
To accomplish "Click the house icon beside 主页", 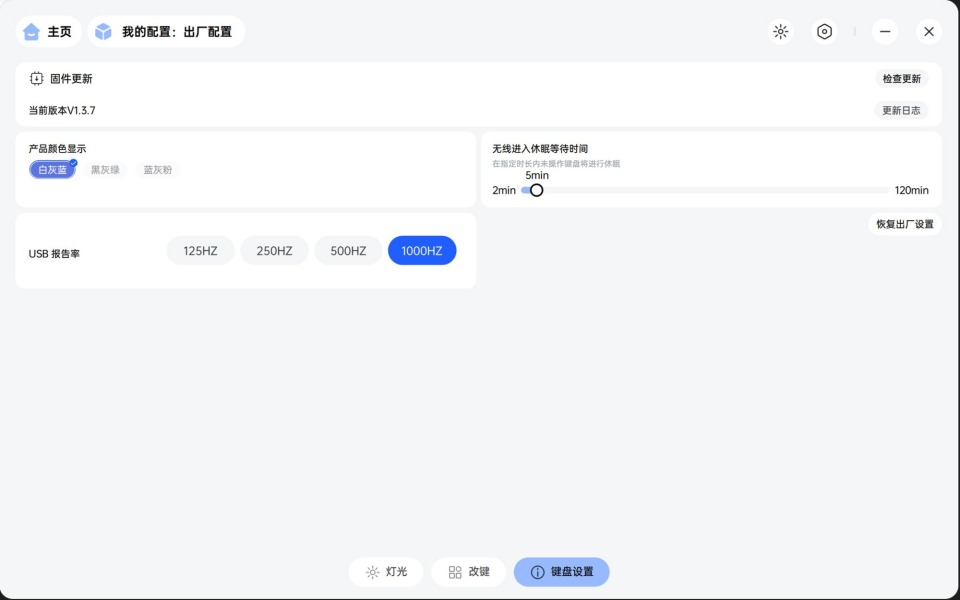I will [31, 32].
